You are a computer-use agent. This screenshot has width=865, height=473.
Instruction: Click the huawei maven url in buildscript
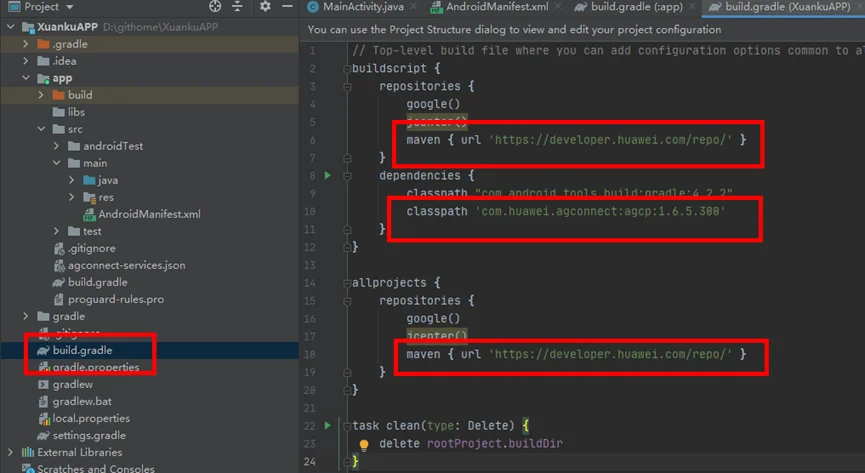click(610, 140)
